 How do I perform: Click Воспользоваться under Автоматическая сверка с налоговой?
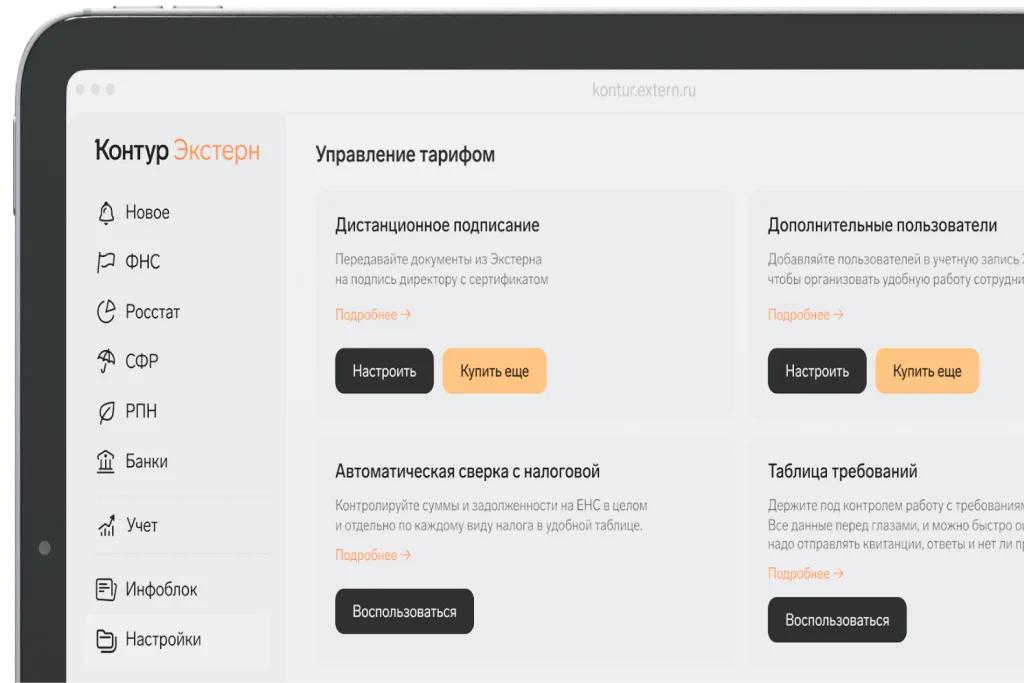coord(404,611)
